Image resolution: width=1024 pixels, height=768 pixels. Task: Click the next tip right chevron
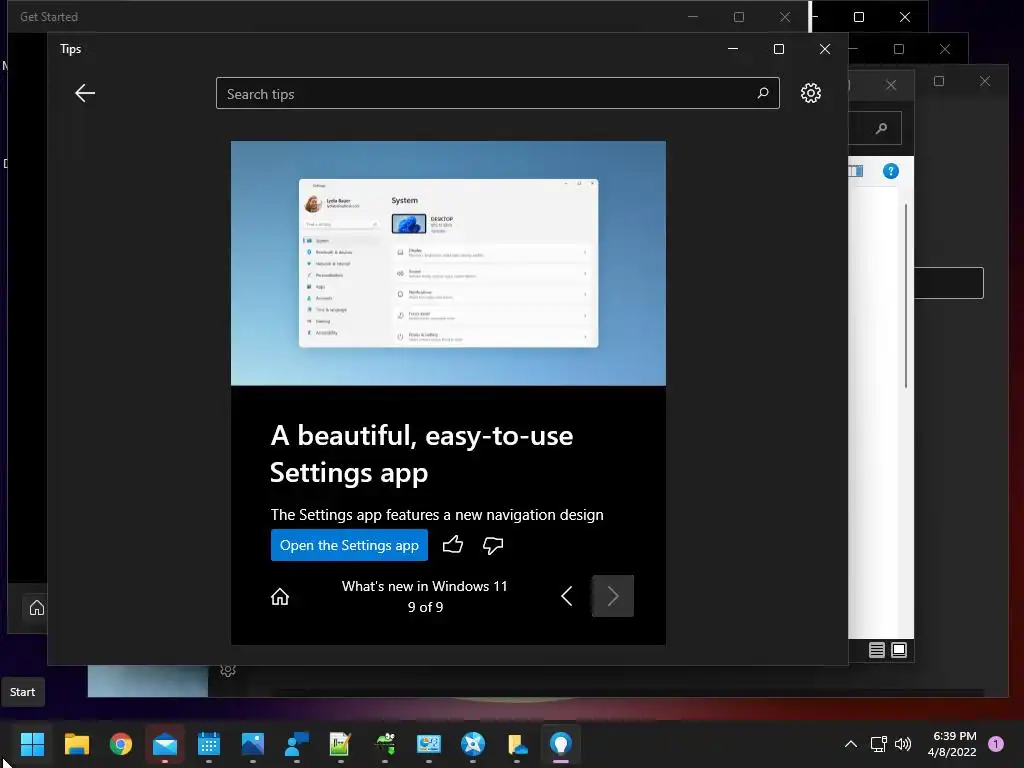(613, 596)
